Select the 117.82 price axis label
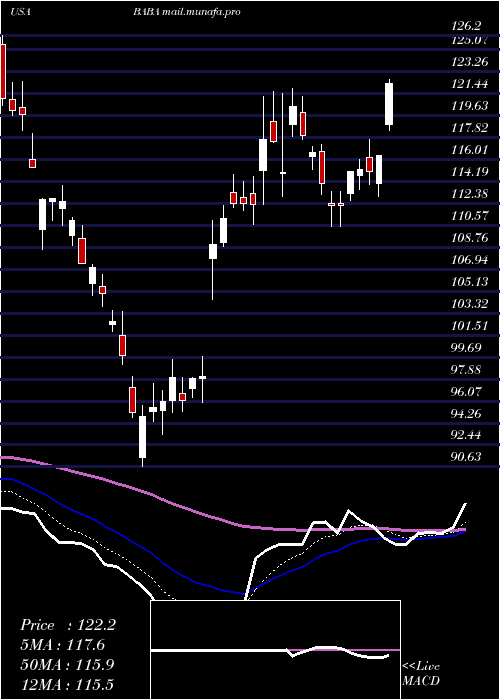Viewport: 500px width, 700px height. (x=469, y=128)
